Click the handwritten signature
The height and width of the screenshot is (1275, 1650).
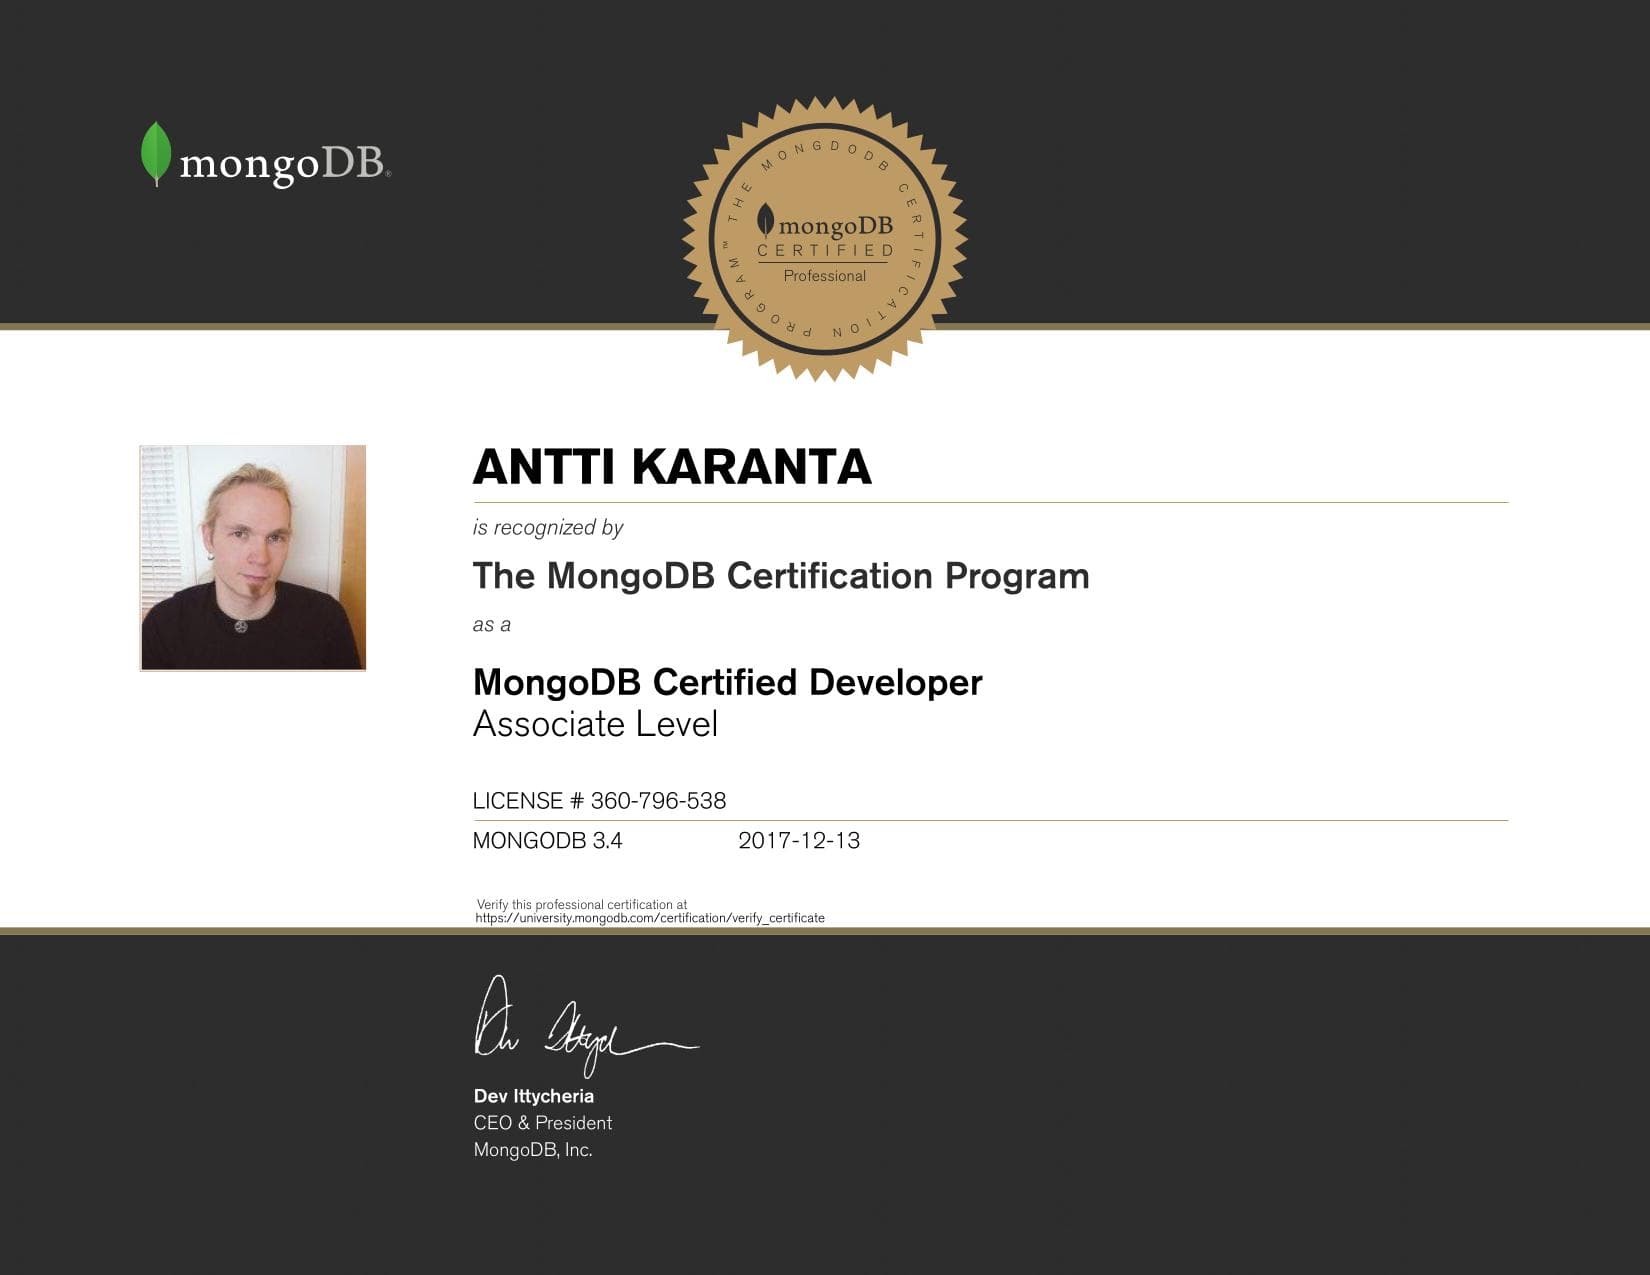point(585,1027)
